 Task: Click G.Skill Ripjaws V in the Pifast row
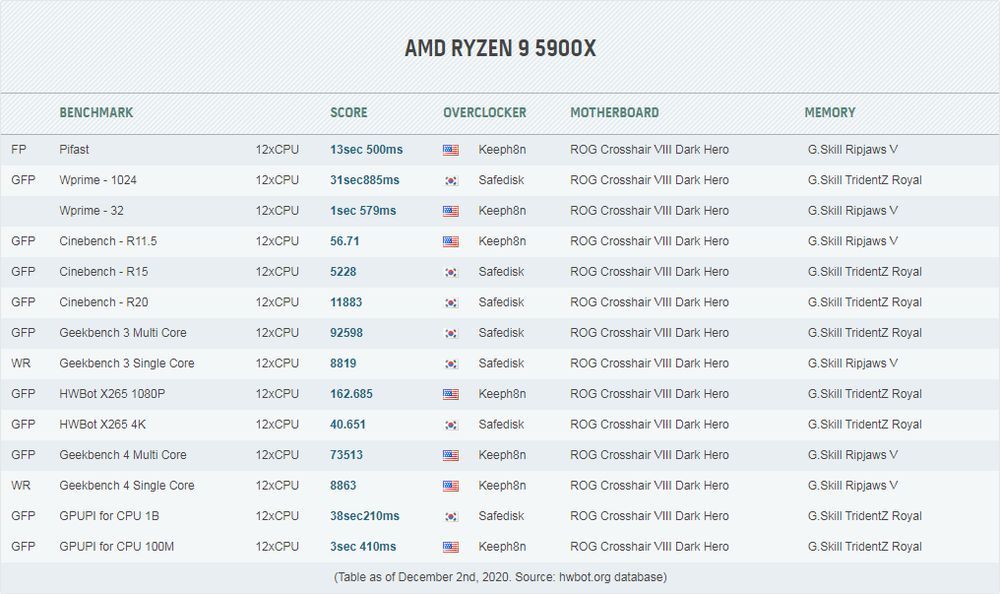(852, 150)
